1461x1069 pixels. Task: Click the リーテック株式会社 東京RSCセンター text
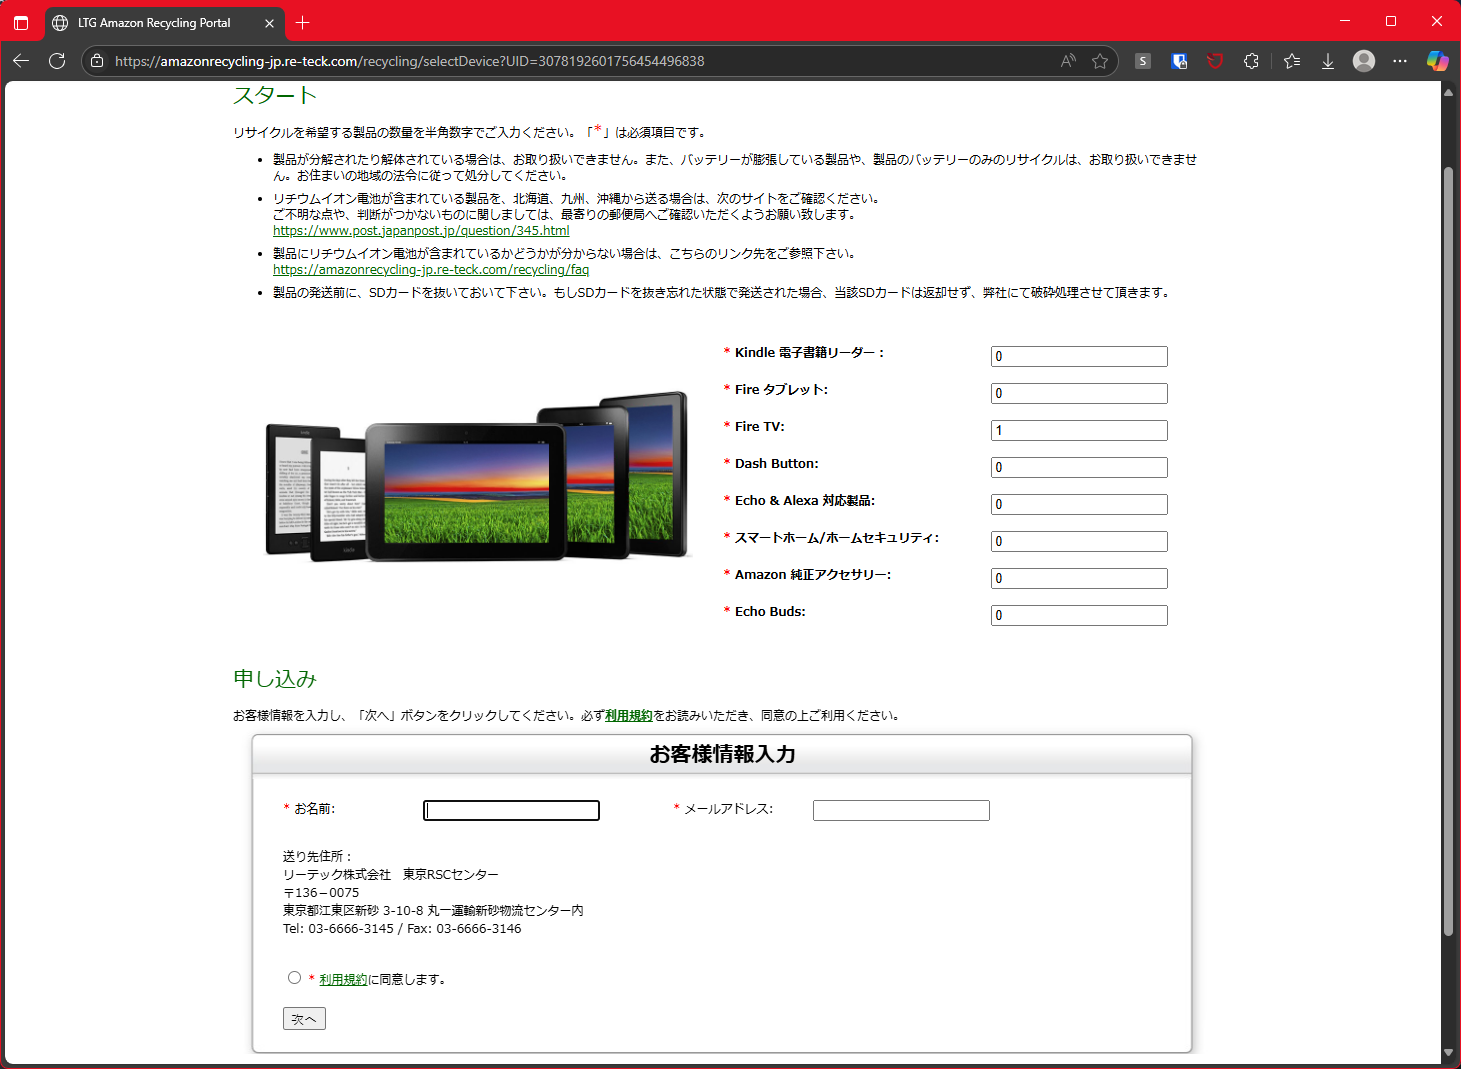click(x=391, y=875)
